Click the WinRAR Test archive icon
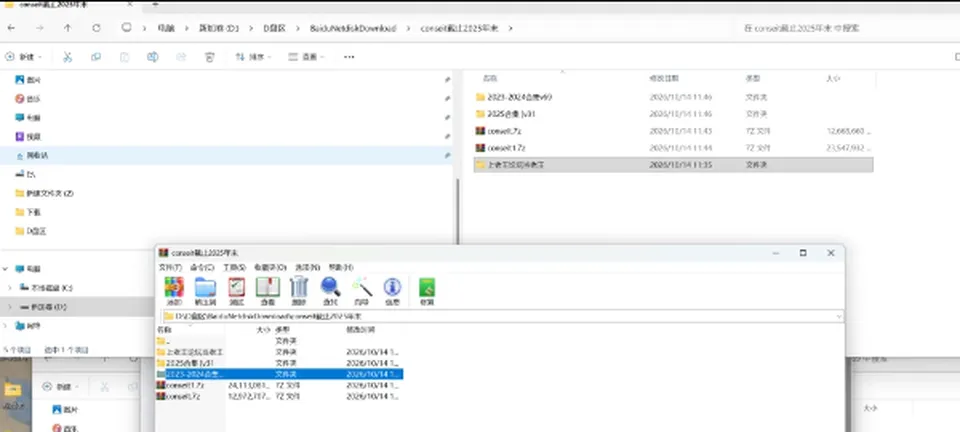The height and width of the screenshot is (432, 960). [236, 288]
